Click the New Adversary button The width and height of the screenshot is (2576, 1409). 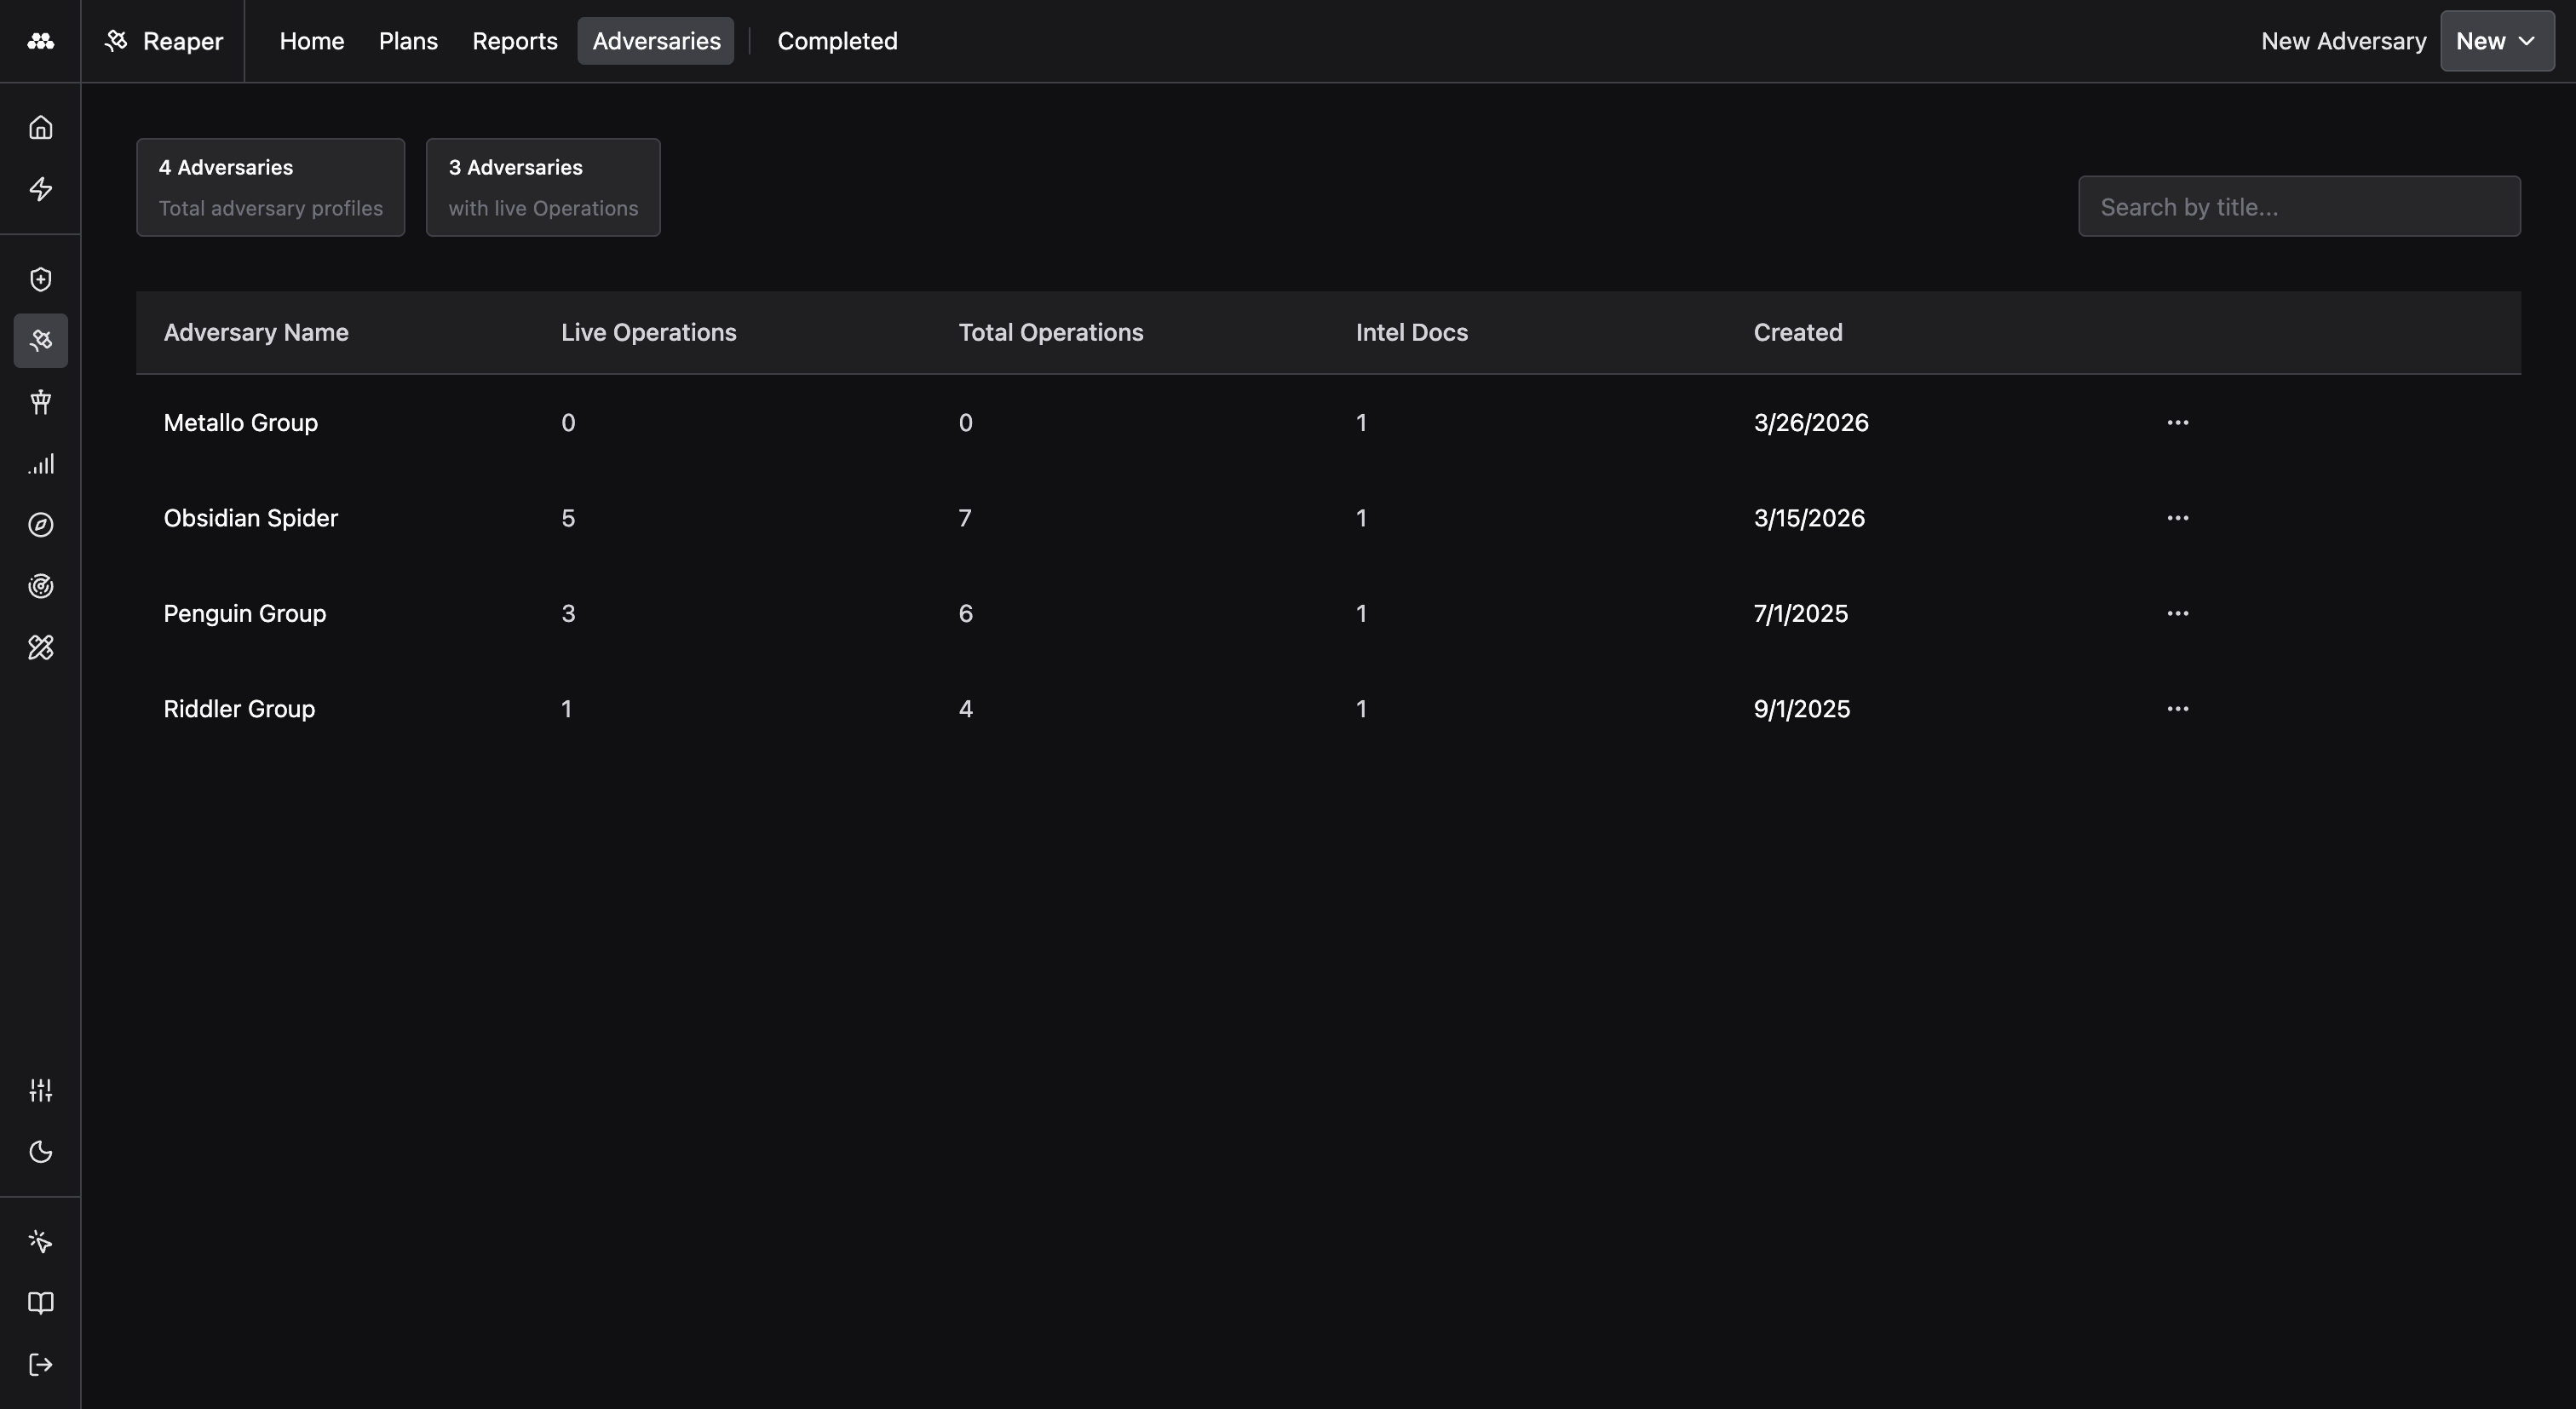coord(2344,41)
